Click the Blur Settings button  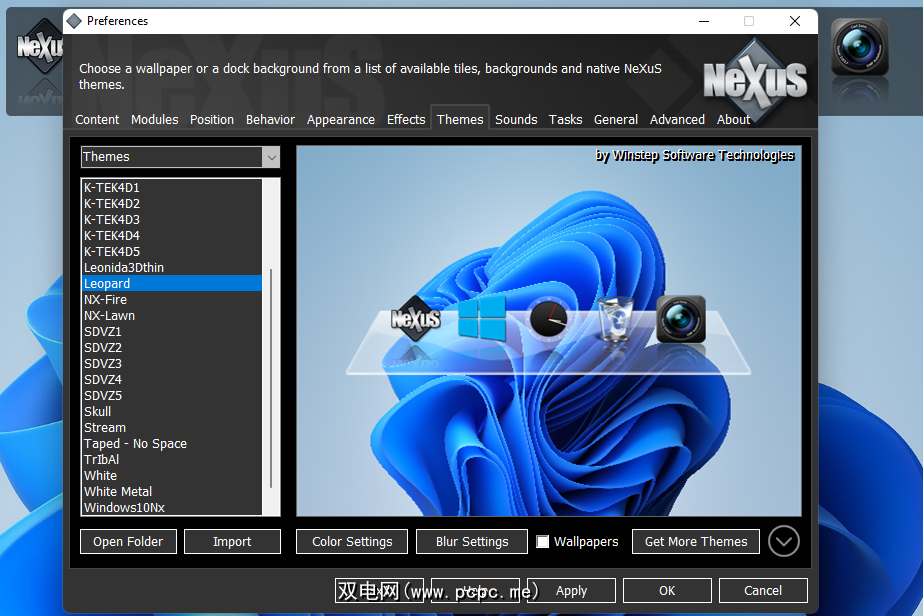coord(472,542)
